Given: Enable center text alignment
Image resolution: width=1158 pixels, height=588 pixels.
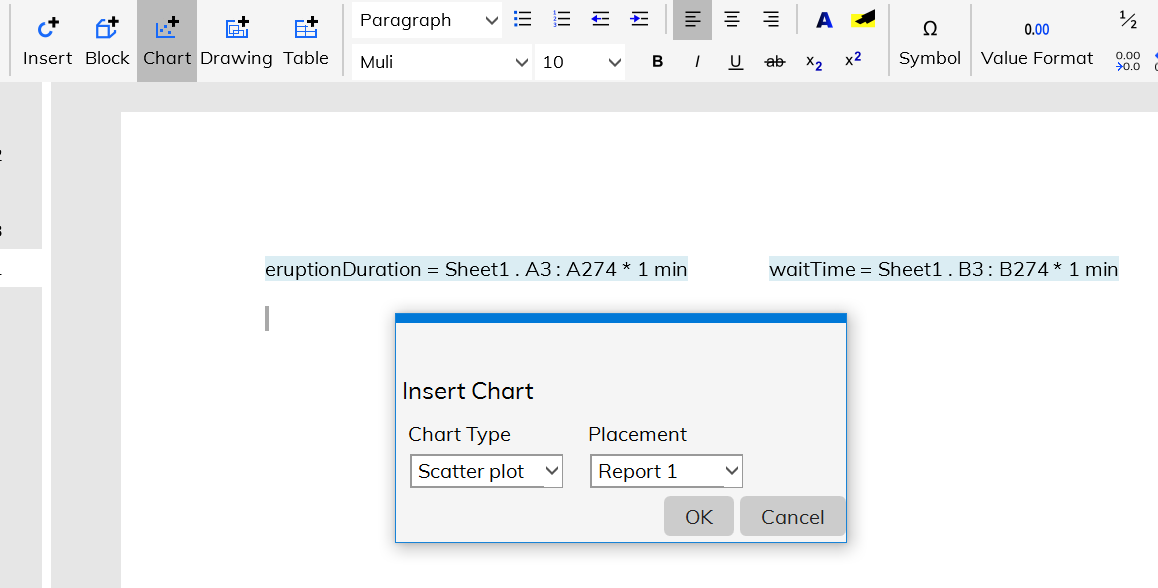Looking at the screenshot, I should pos(732,20).
